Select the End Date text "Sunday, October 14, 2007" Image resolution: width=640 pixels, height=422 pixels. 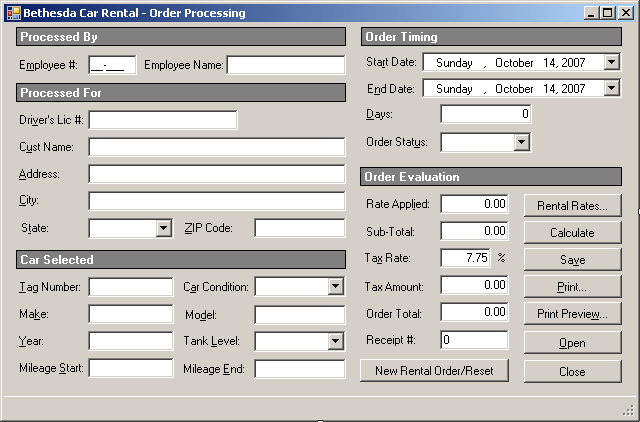(511, 89)
